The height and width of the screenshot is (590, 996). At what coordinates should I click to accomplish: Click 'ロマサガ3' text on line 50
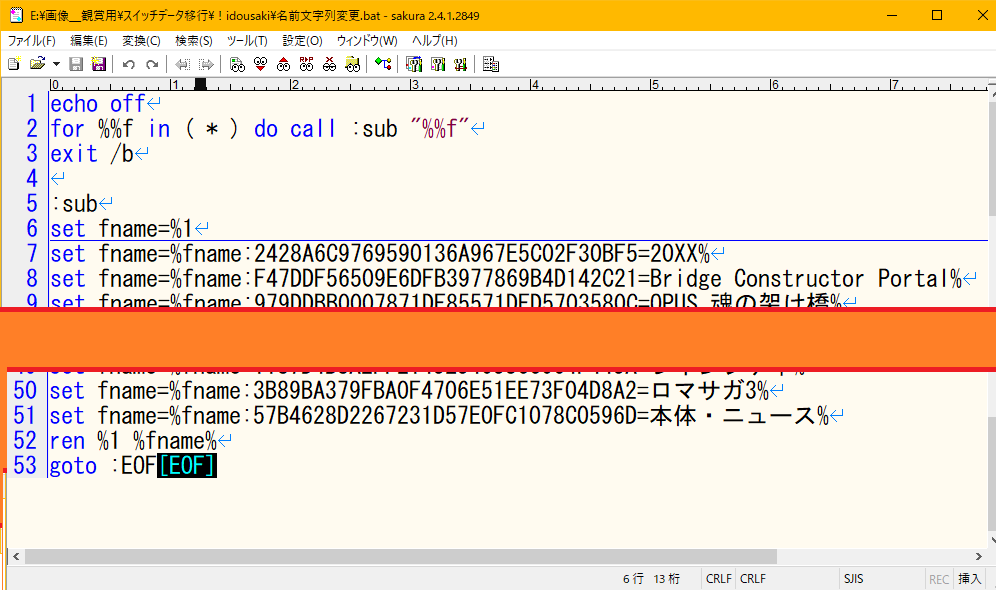pyautogui.click(x=703, y=391)
